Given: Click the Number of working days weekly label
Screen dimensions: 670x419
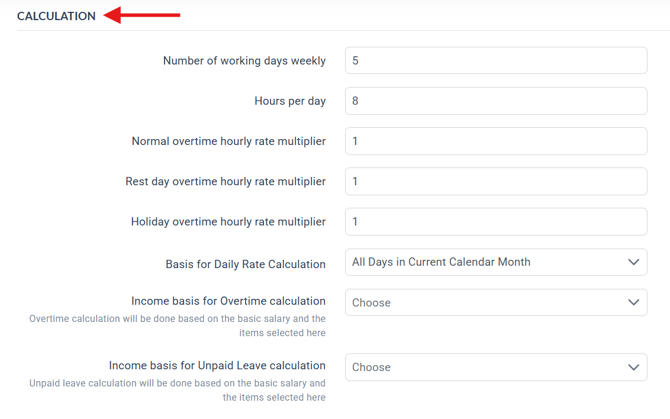Looking at the screenshot, I should pyautogui.click(x=244, y=61).
